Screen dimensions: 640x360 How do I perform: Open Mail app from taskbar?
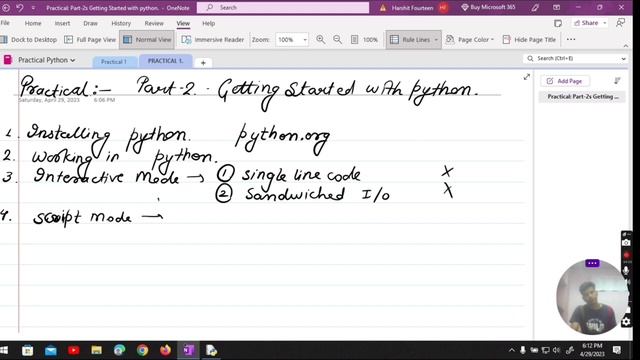pyautogui.click(x=51, y=350)
